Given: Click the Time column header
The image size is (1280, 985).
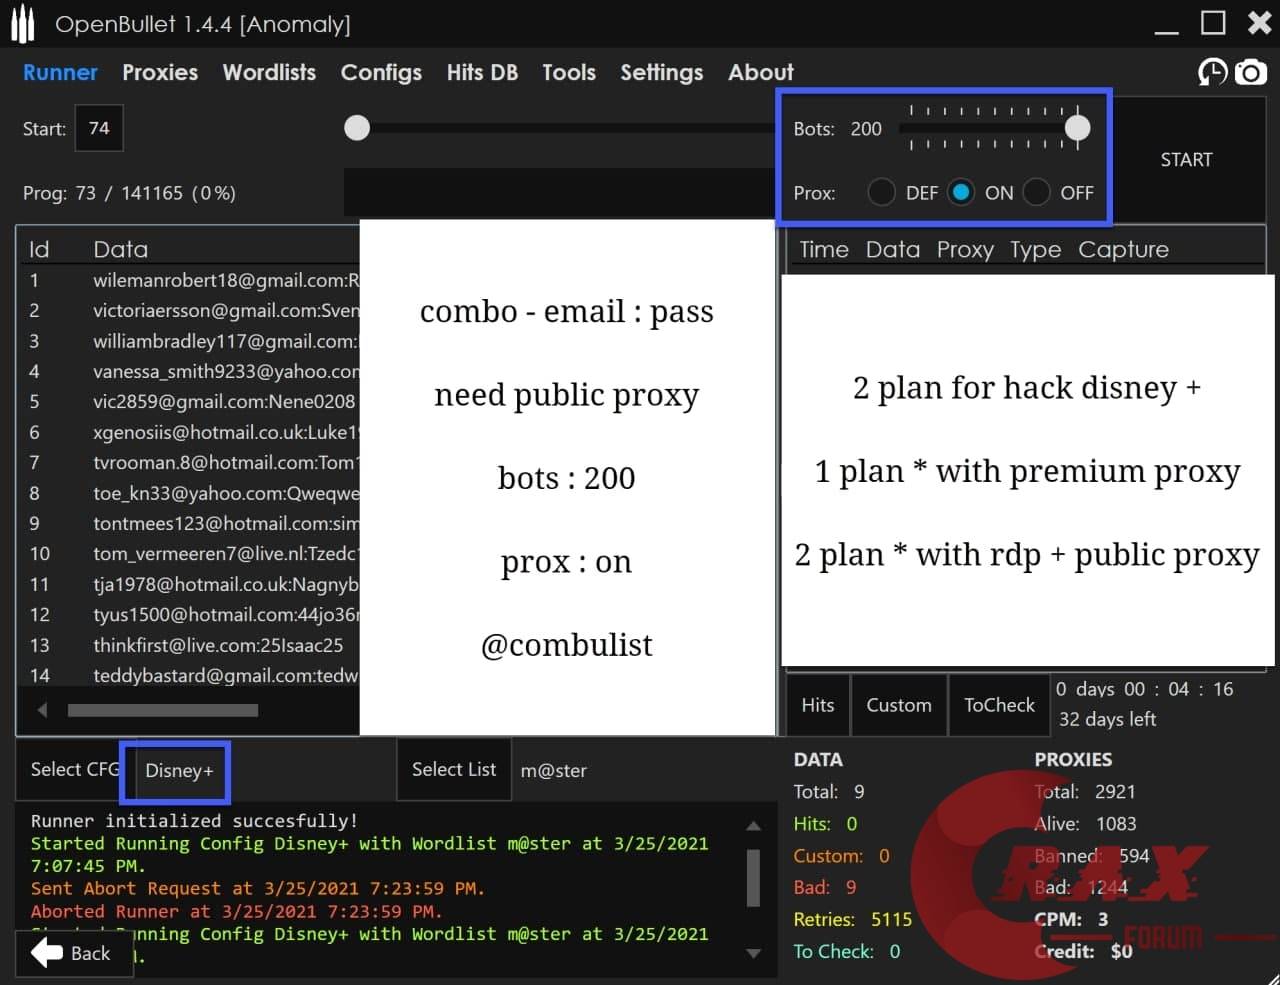Looking at the screenshot, I should (824, 249).
